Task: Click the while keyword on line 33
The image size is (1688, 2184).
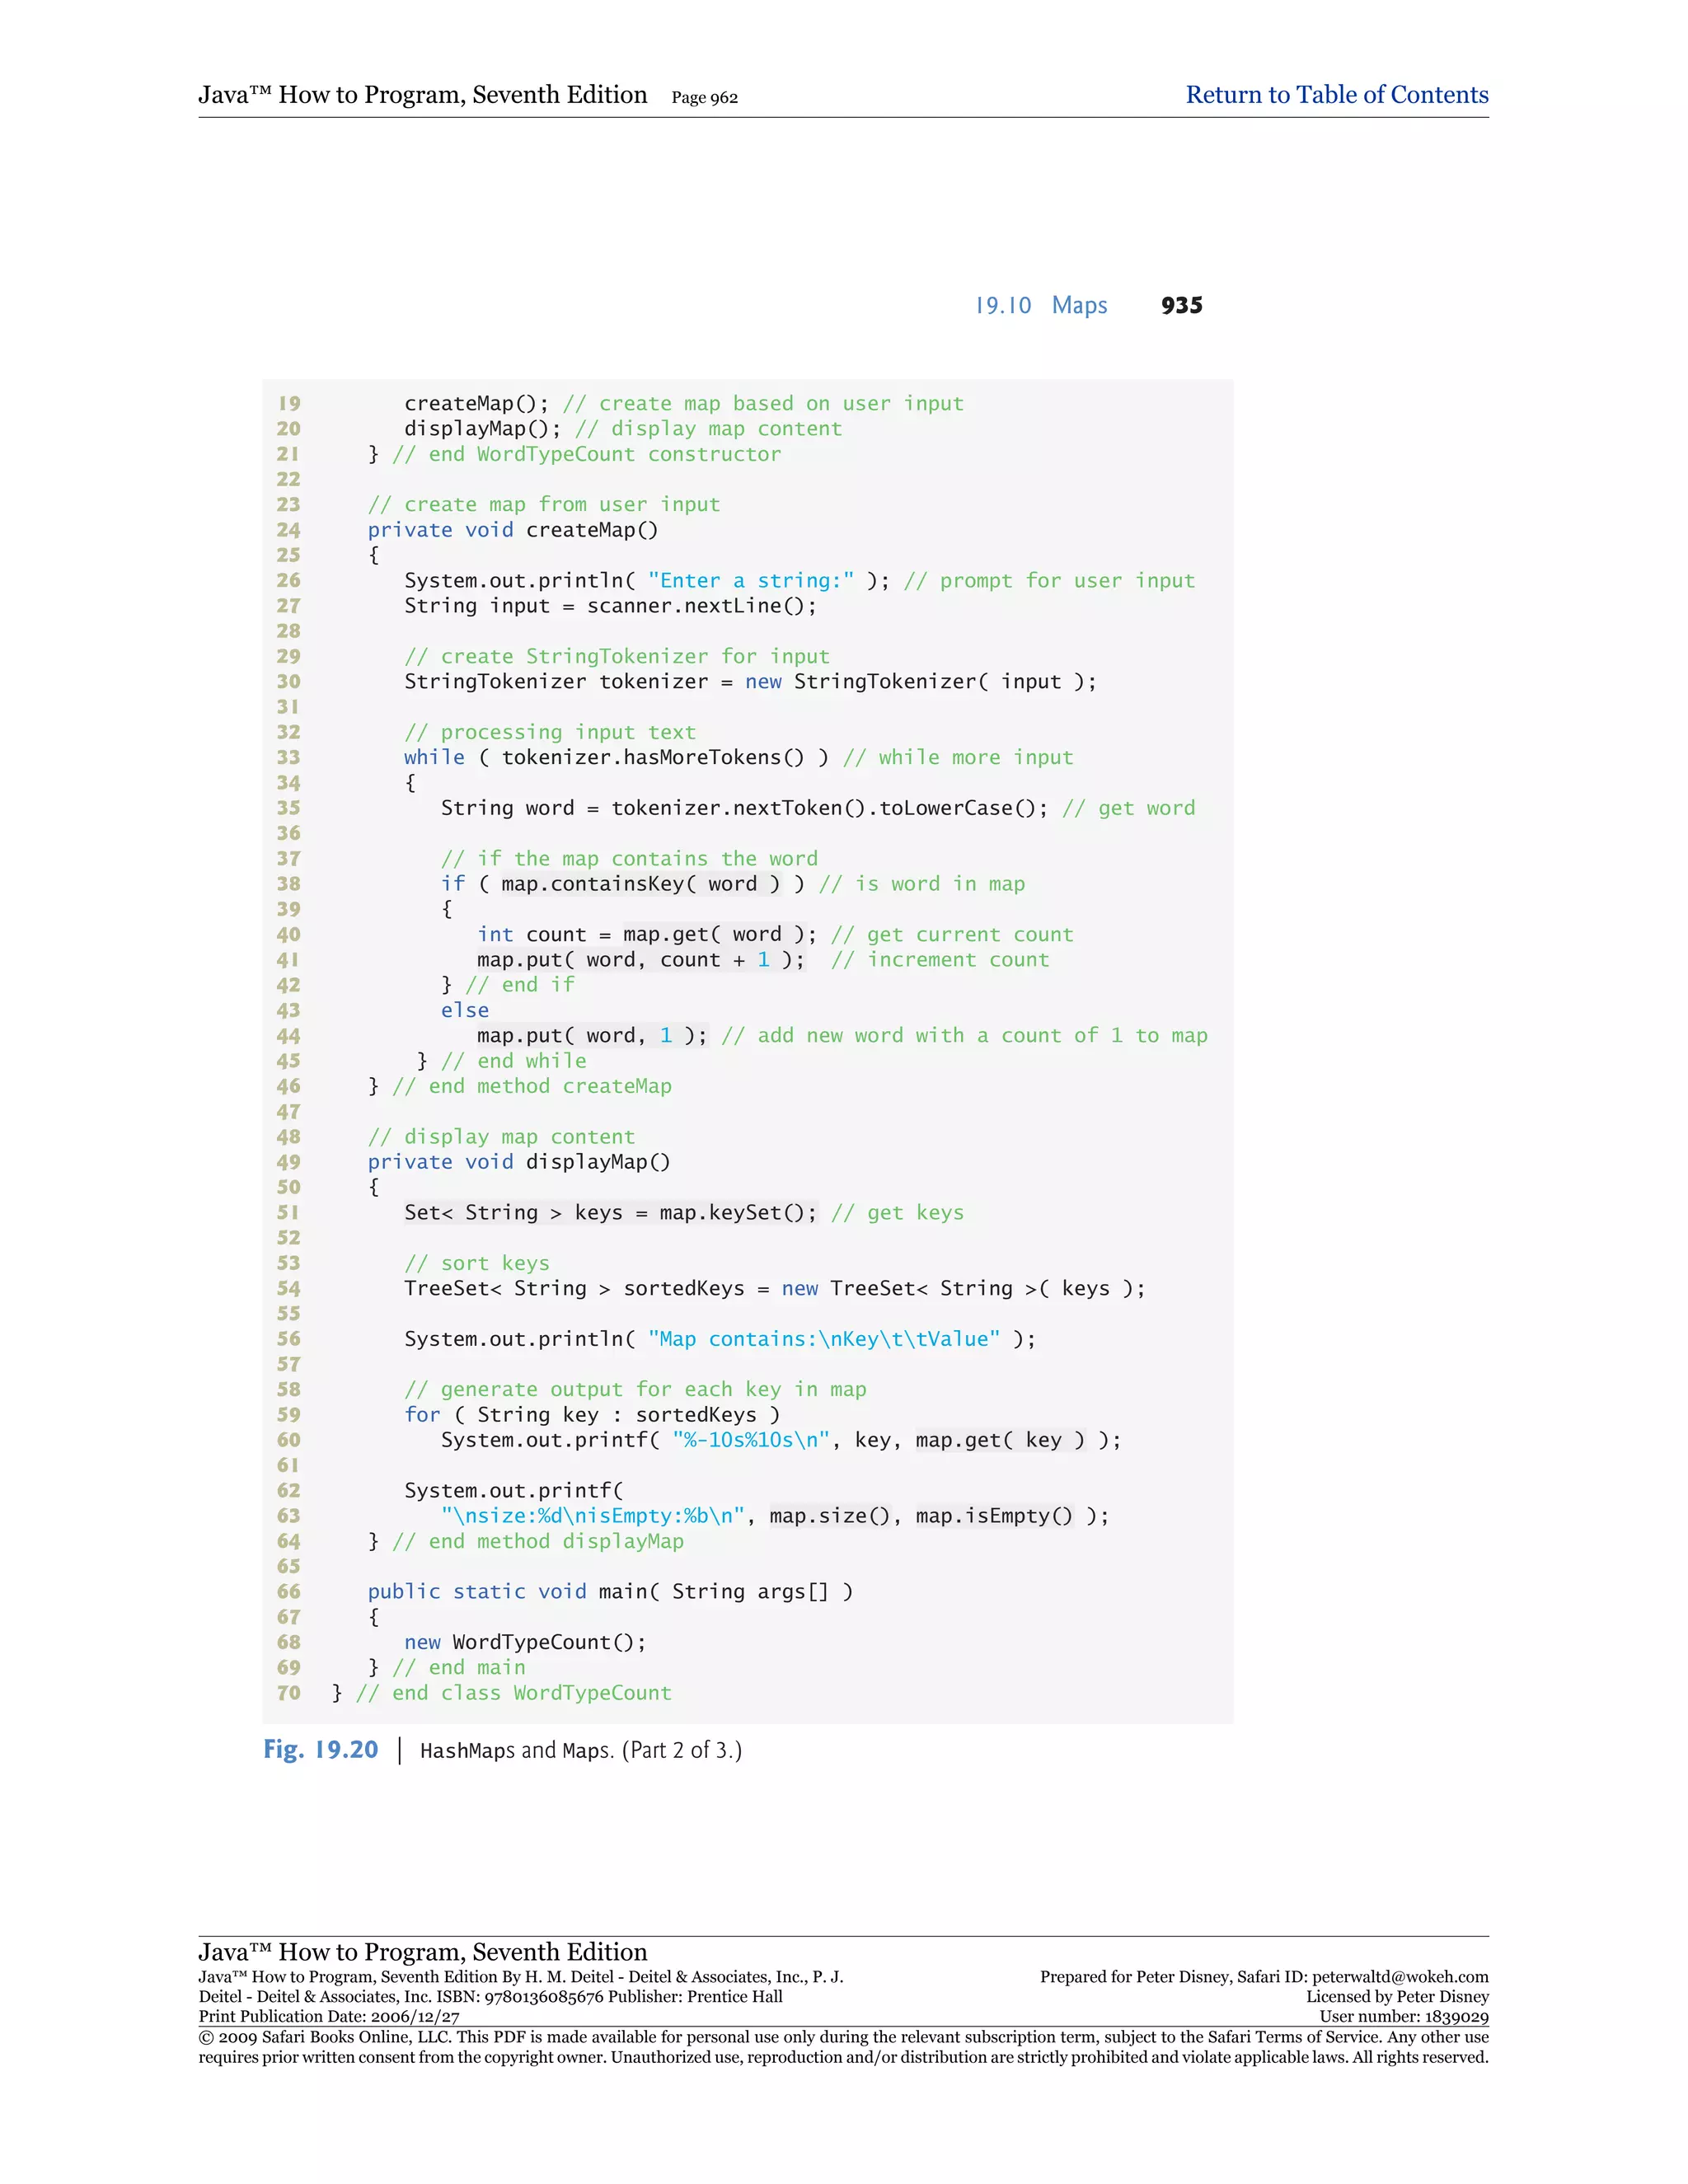Action: (x=434, y=758)
